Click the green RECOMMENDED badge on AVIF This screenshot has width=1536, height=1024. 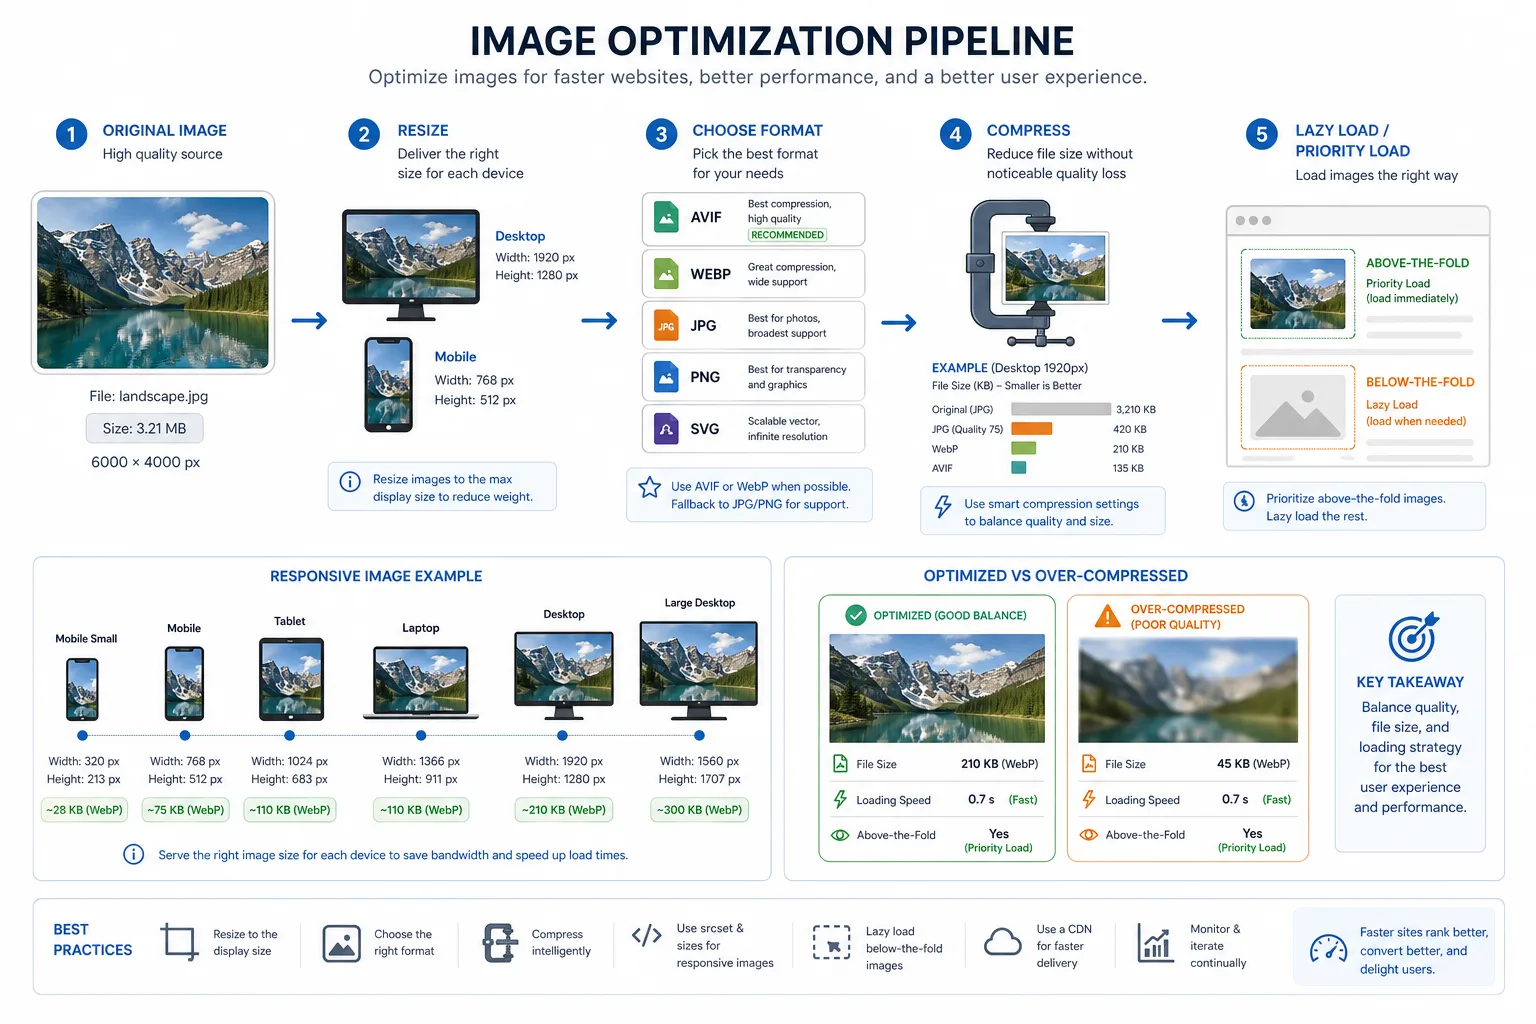(788, 235)
